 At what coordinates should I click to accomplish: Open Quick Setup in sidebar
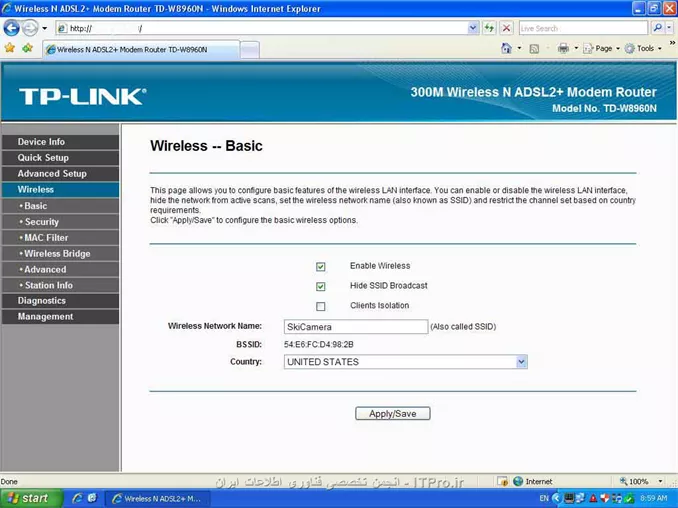[60, 158]
